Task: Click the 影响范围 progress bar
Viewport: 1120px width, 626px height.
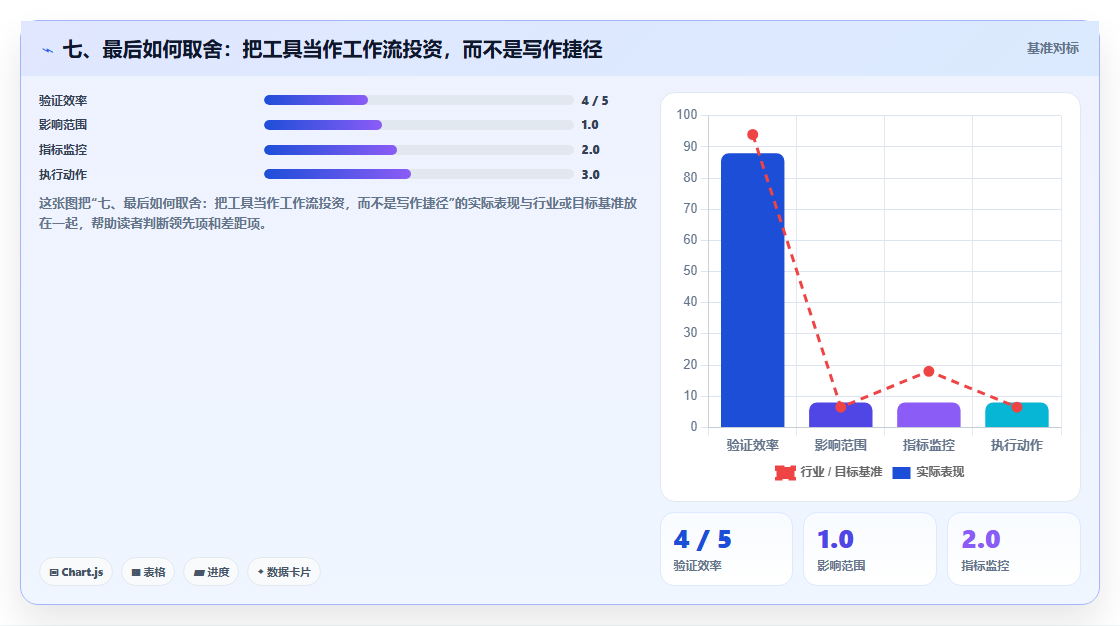Action: tap(419, 125)
